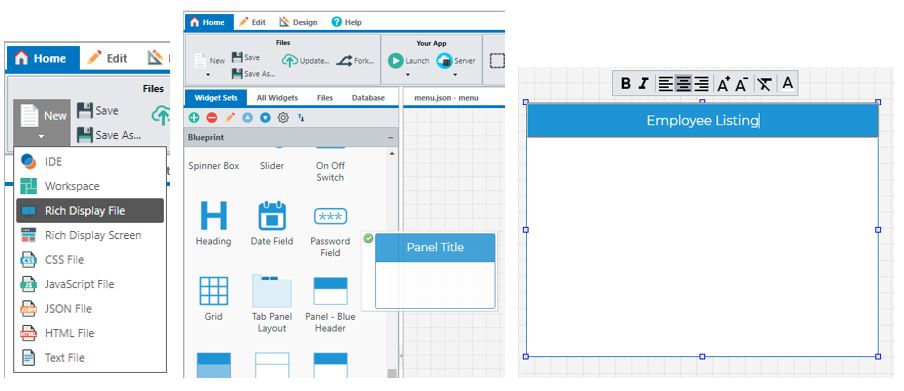Align text center in formatting toolbar
The image size is (904, 391).
point(684,84)
